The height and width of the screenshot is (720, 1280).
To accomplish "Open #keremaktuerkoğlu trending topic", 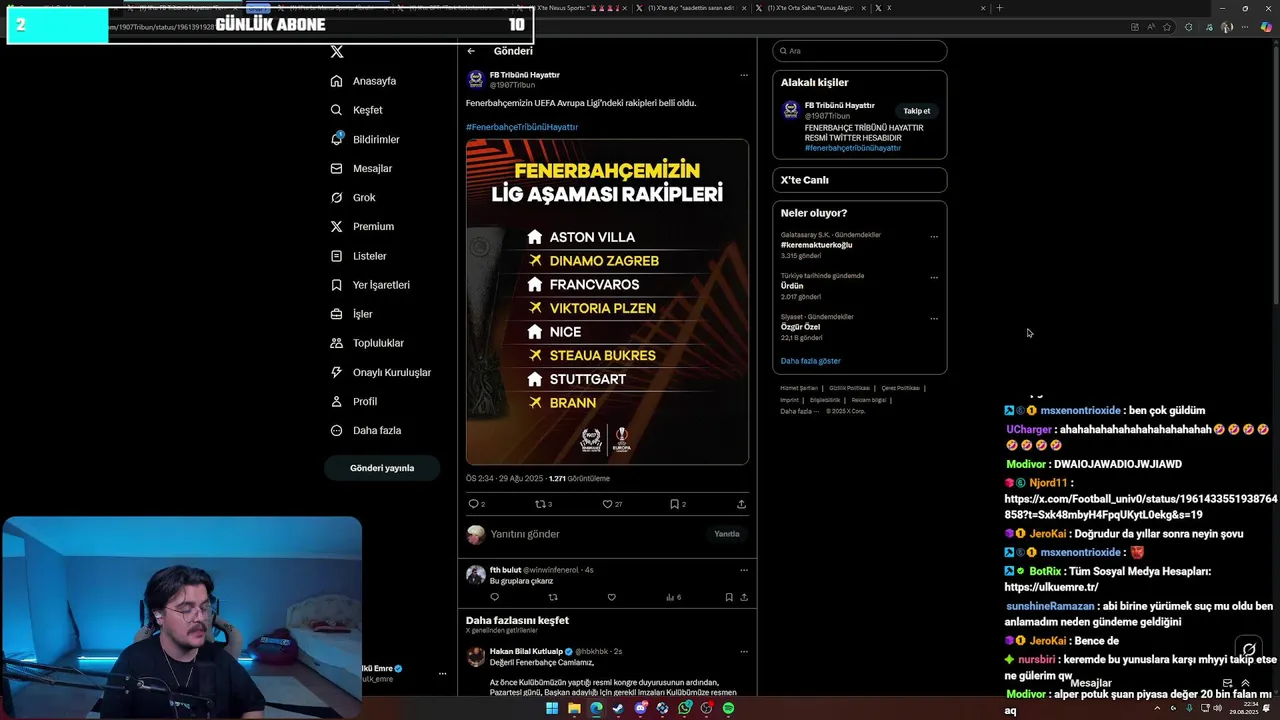I will pyautogui.click(x=816, y=245).
